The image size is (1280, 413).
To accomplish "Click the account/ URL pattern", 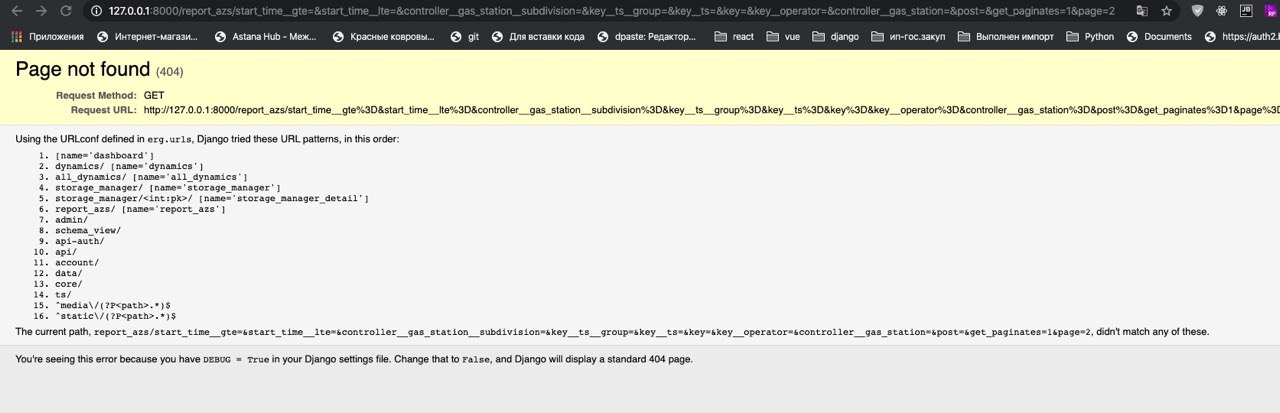I will (77, 263).
